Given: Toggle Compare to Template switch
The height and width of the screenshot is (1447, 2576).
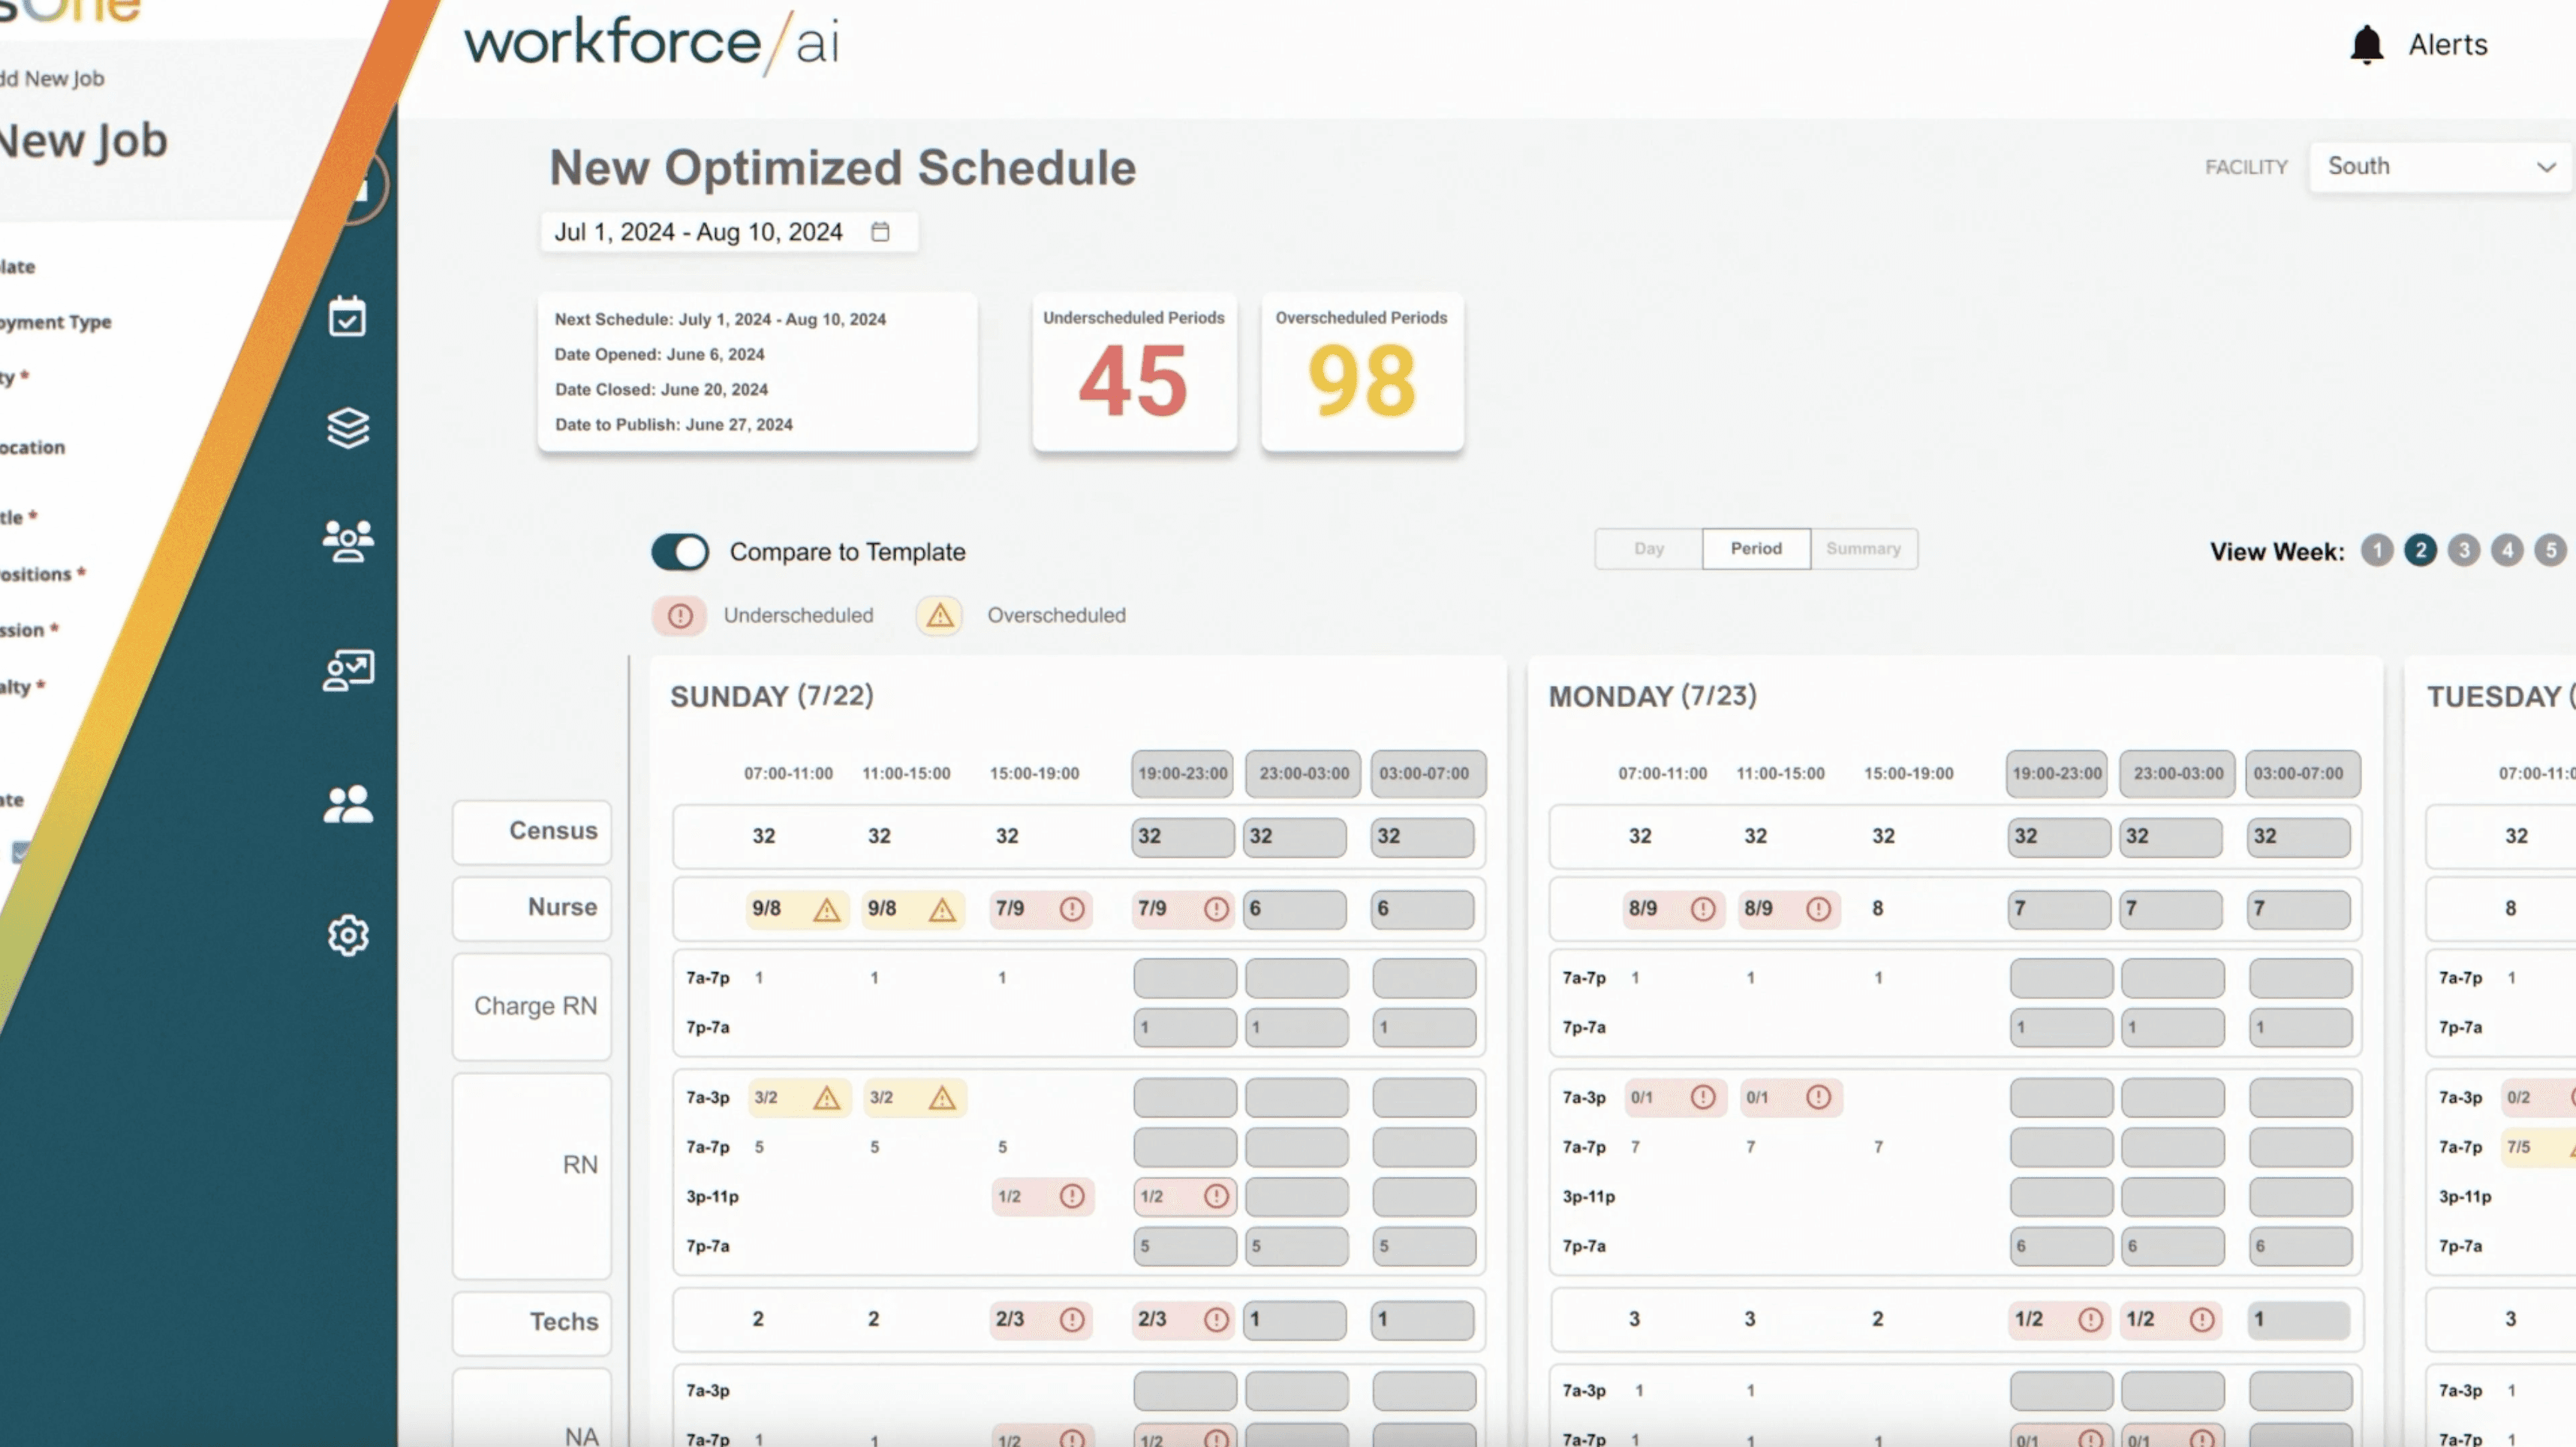Looking at the screenshot, I should pos(680,552).
